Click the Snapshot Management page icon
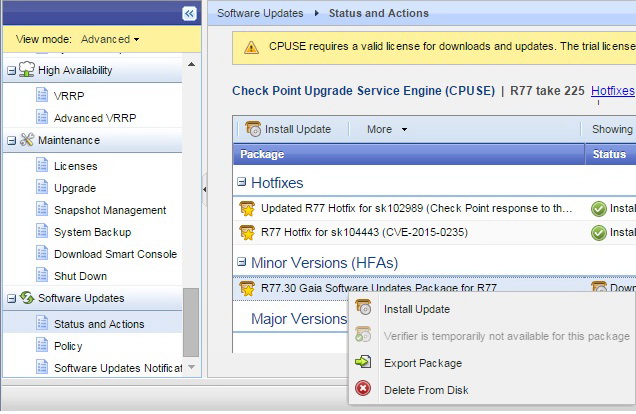636x414 pixels. pyautogui.click(x=42, y=209)
